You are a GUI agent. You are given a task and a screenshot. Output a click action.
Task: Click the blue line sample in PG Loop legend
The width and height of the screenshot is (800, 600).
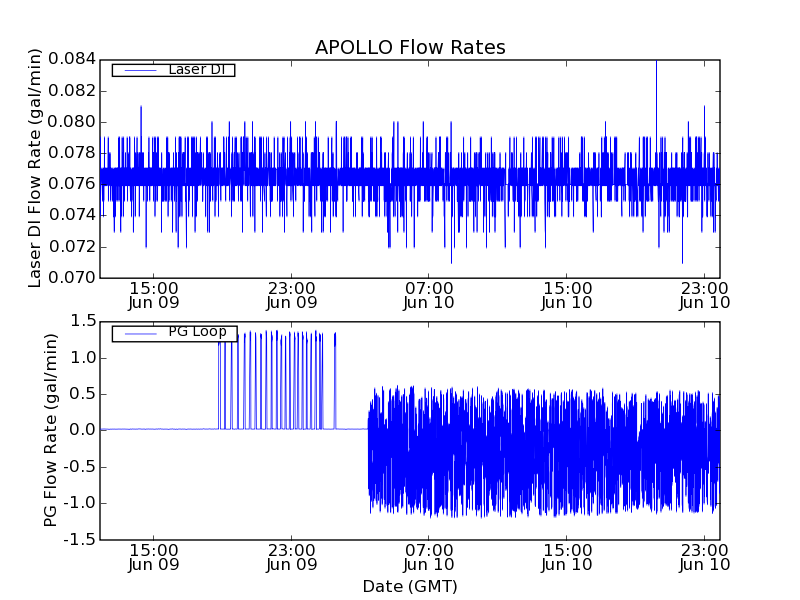[x=138, y=333]
